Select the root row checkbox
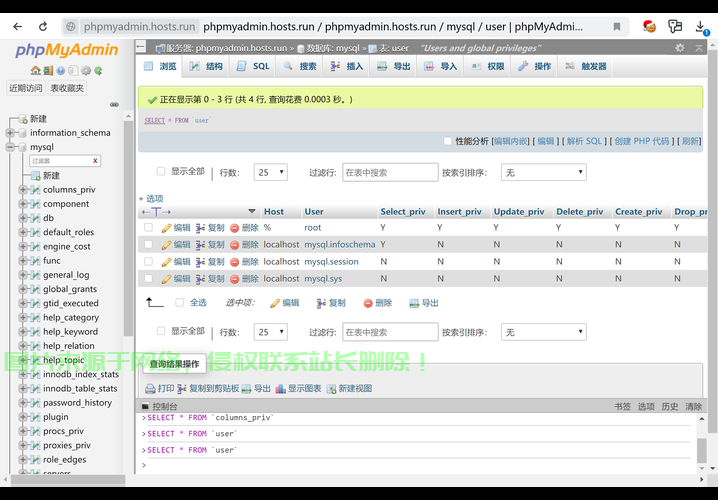The height and width of the screenshot is (500, 718). (148, 227)
